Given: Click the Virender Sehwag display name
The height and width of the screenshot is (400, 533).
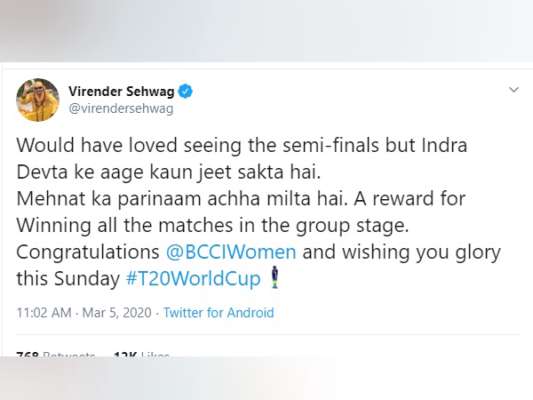Looking at the screenshot, I should (x=121, y=91).
